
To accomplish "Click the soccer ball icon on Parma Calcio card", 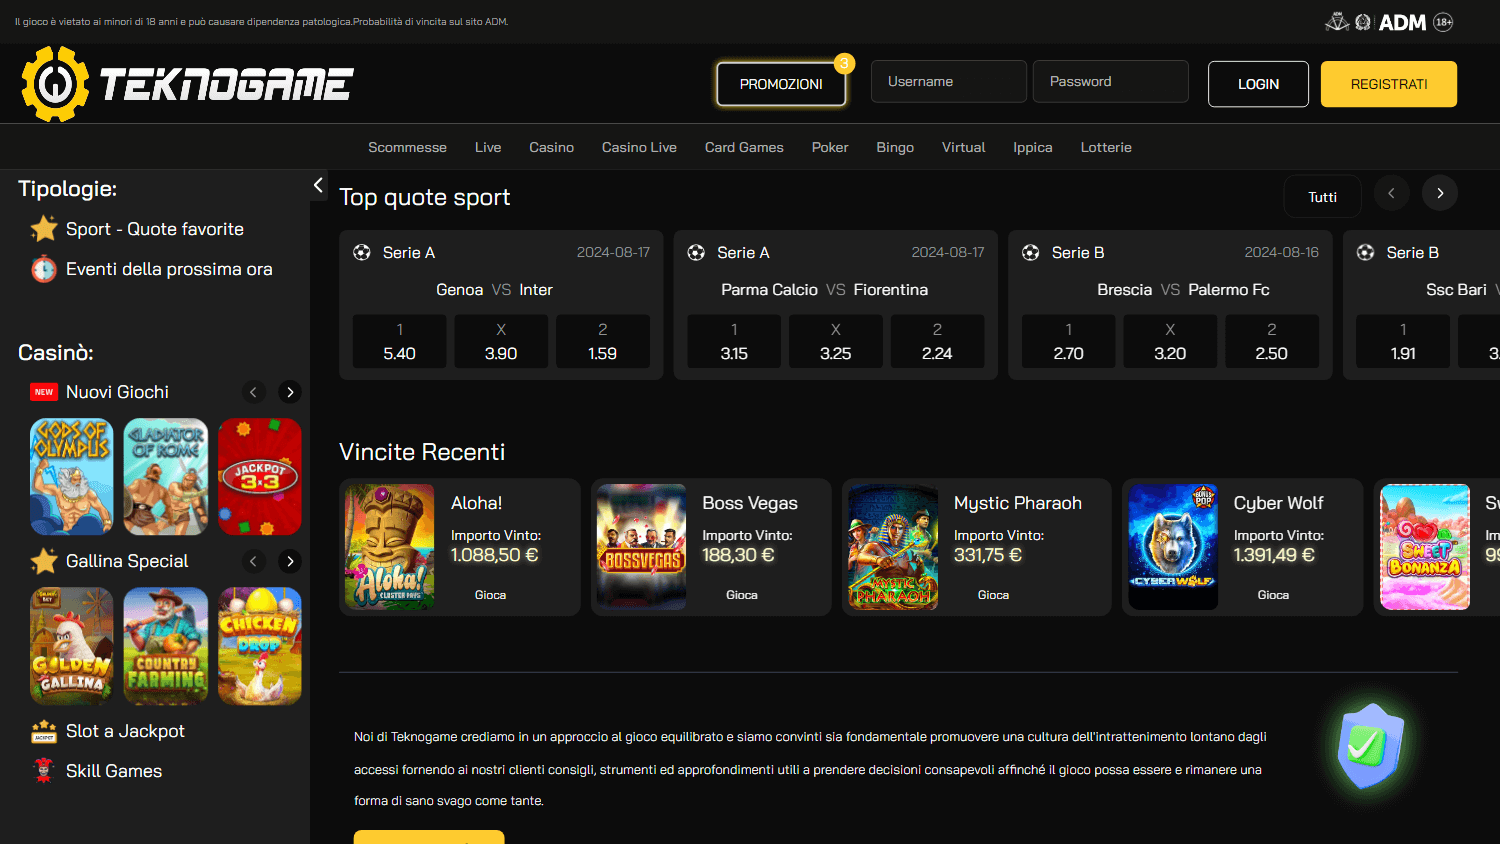I will click(696, 253).
